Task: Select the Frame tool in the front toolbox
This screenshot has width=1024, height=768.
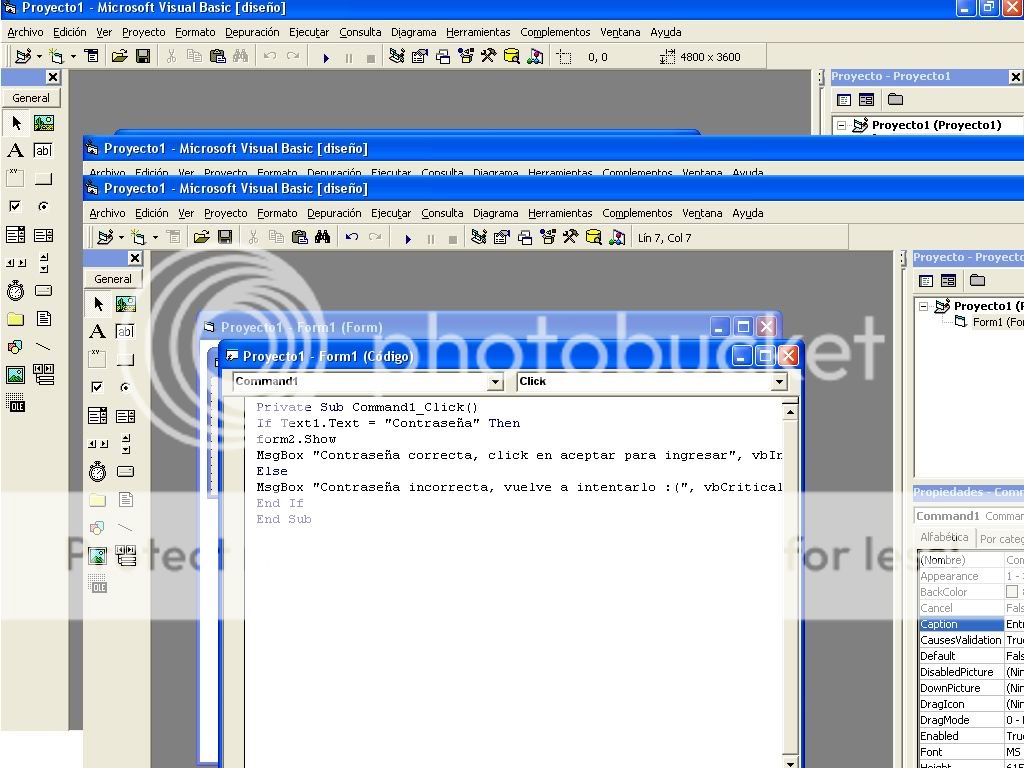Action: pyautogui.click(x=97, y=360)
